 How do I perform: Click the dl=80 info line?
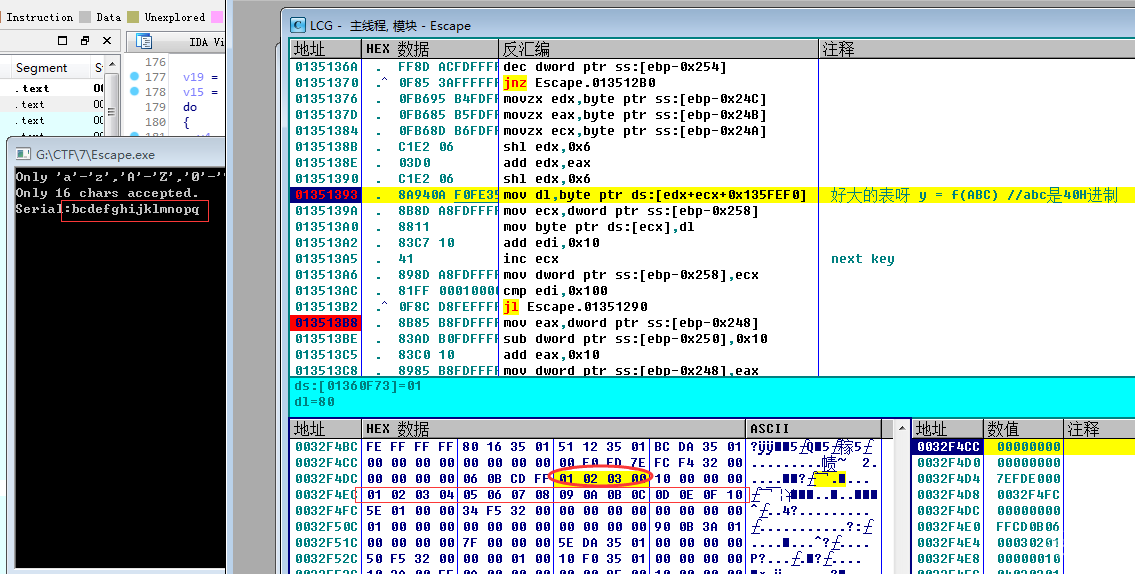coord(315,401)
